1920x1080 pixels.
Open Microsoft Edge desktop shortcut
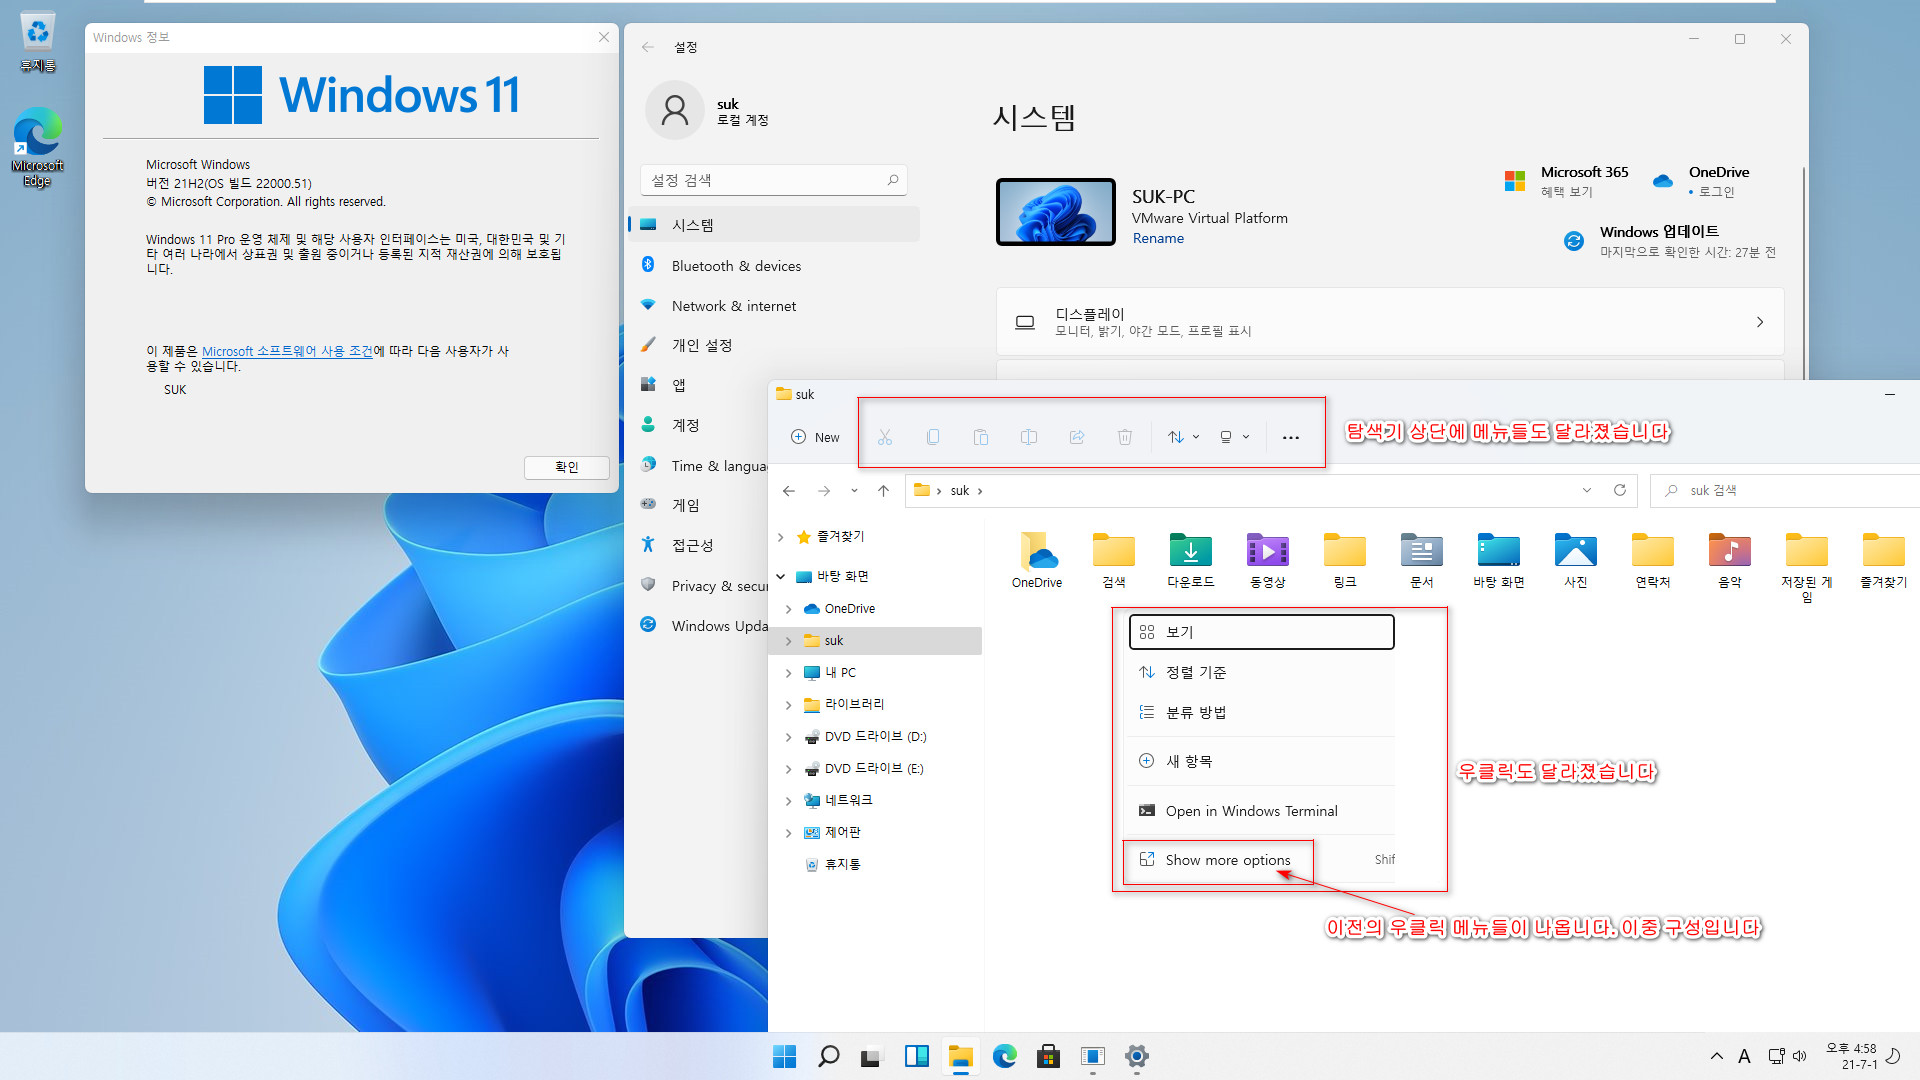37,148
